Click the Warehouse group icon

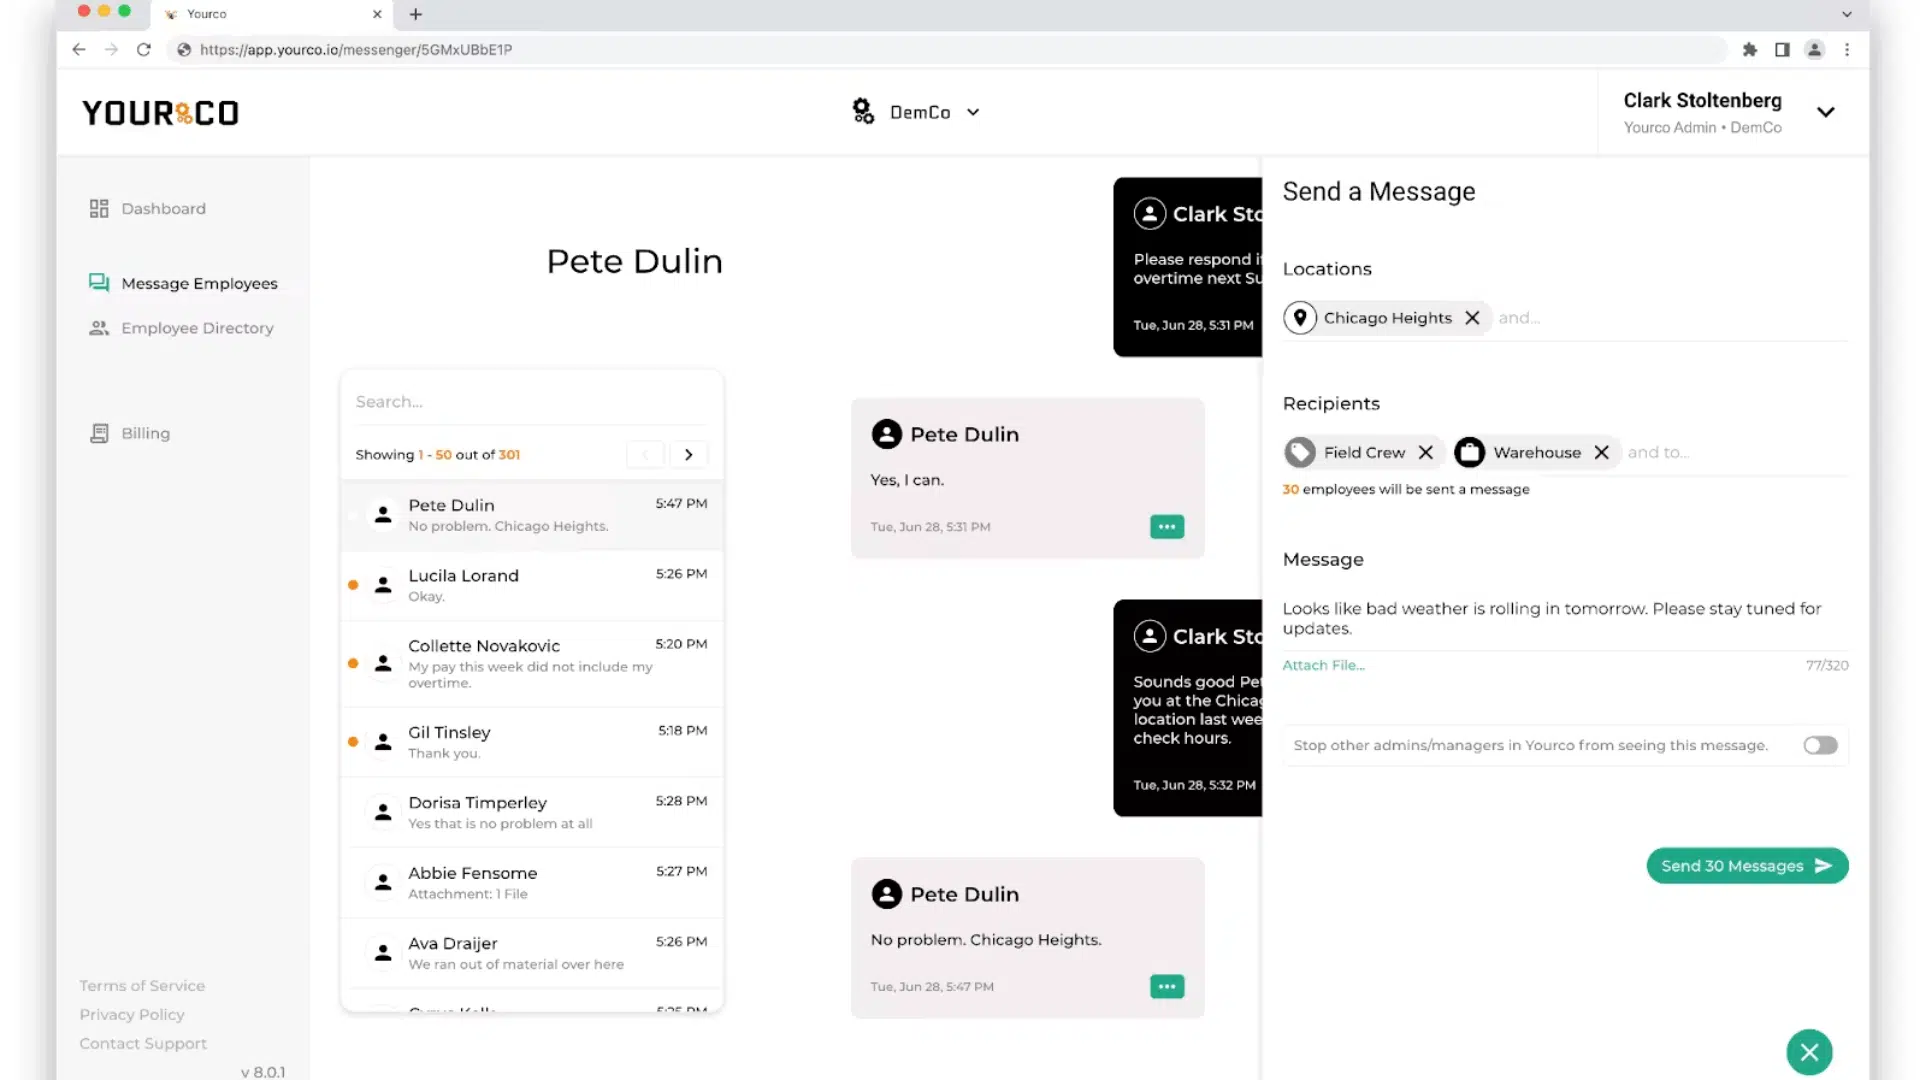click(1469, 452)
